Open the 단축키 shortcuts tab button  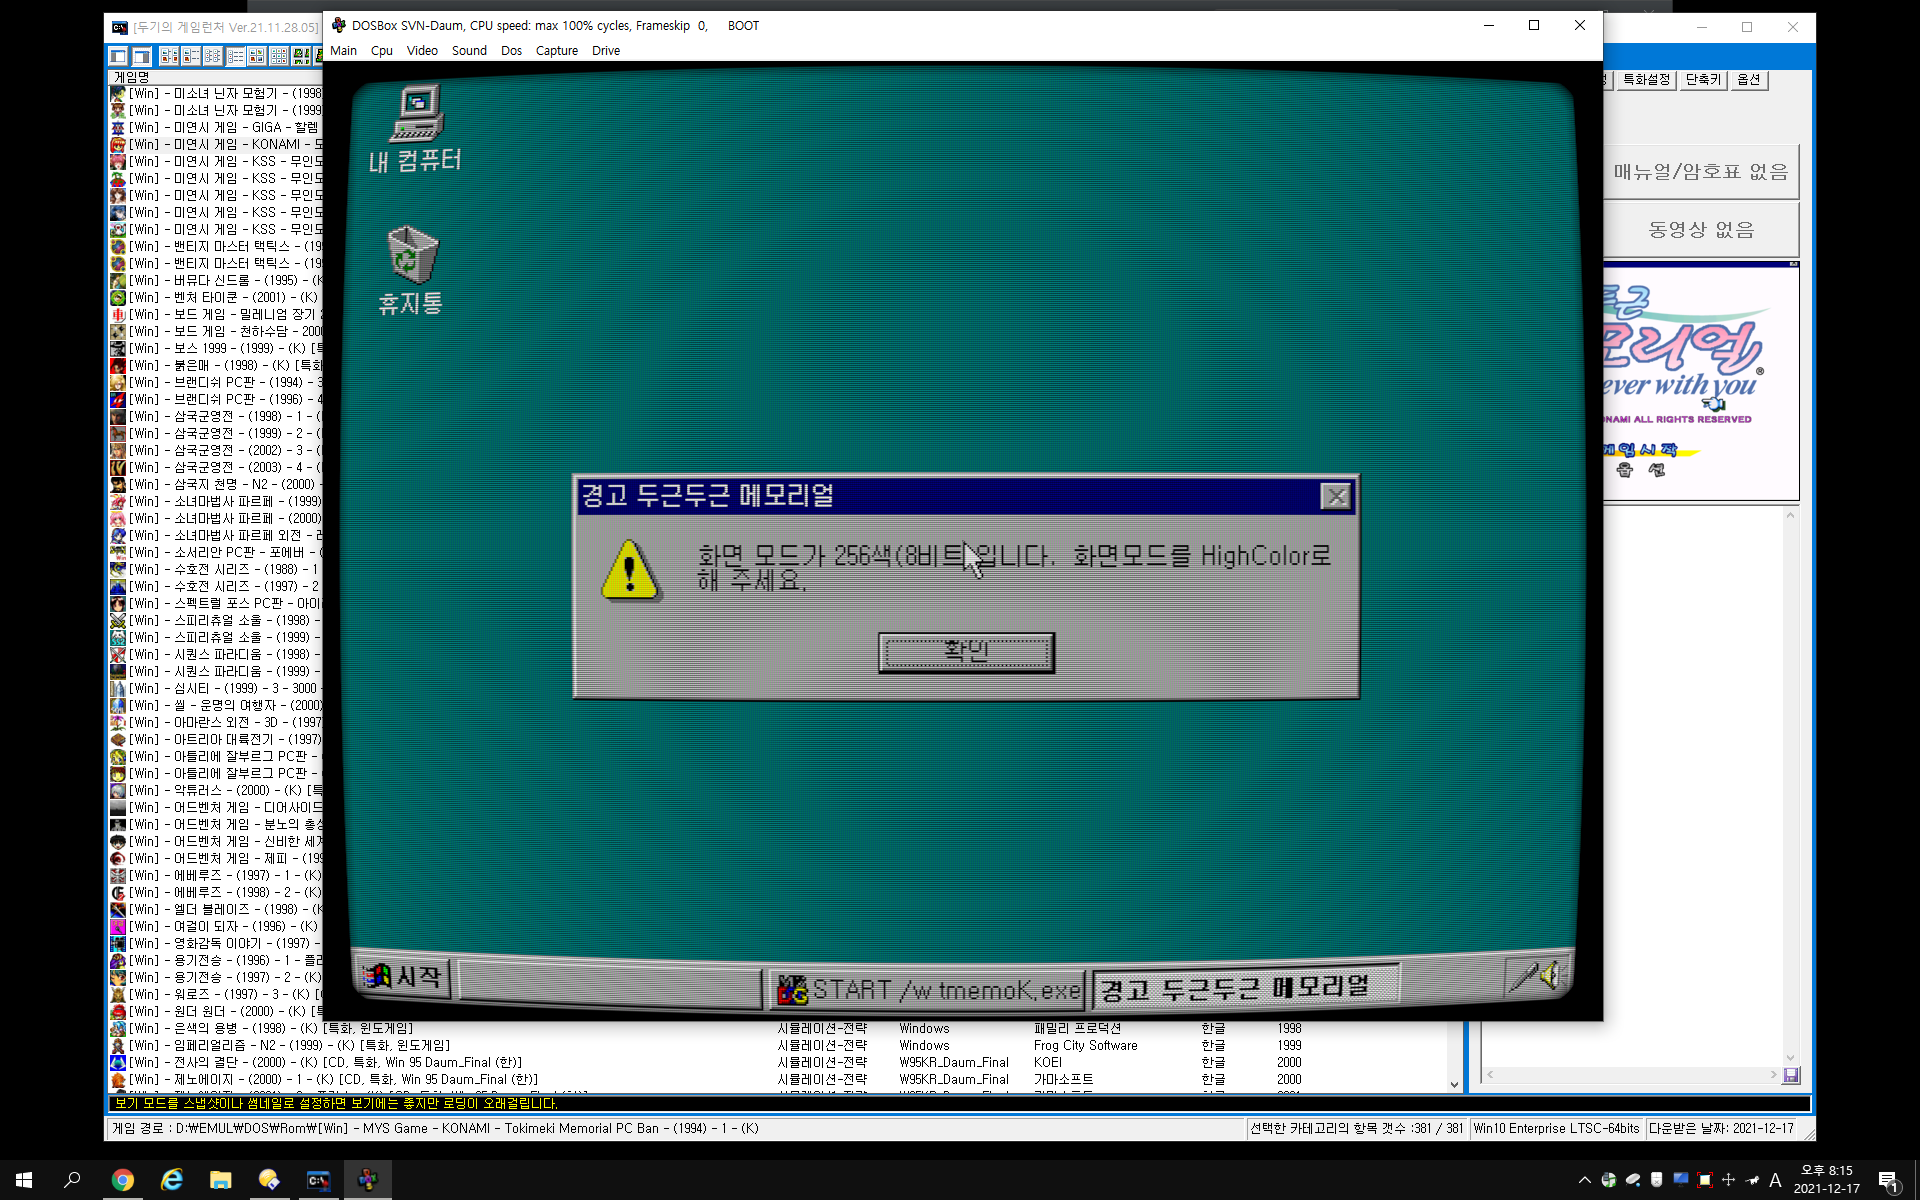click(x=1703, y=80)
